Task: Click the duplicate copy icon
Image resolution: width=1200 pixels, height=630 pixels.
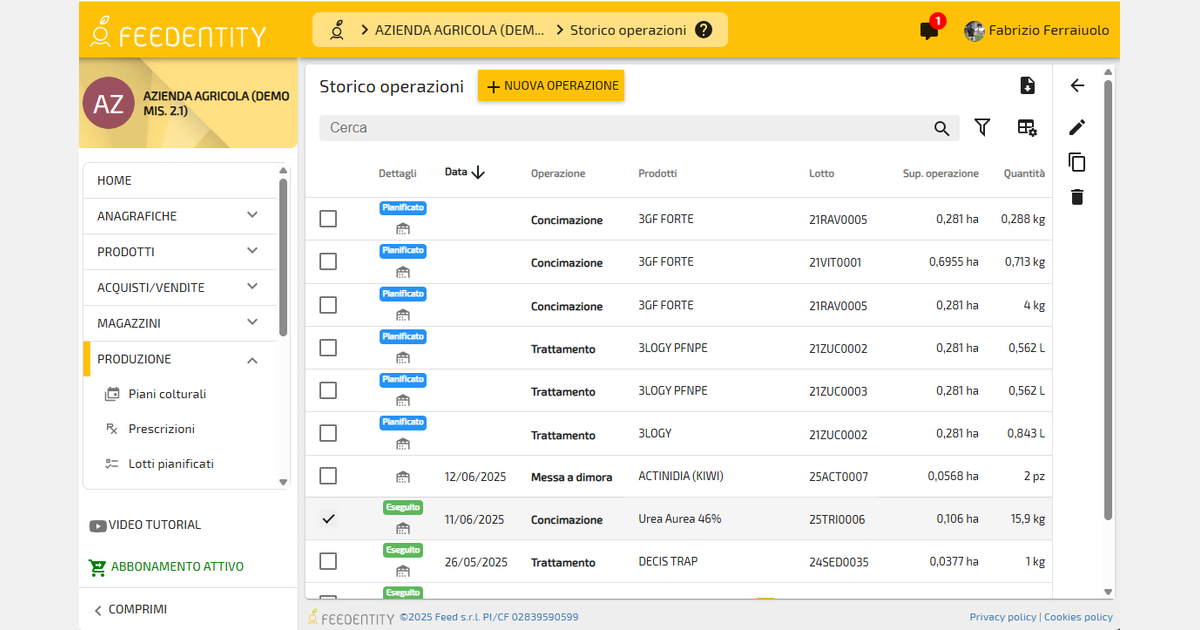Action: point(1076,162)
